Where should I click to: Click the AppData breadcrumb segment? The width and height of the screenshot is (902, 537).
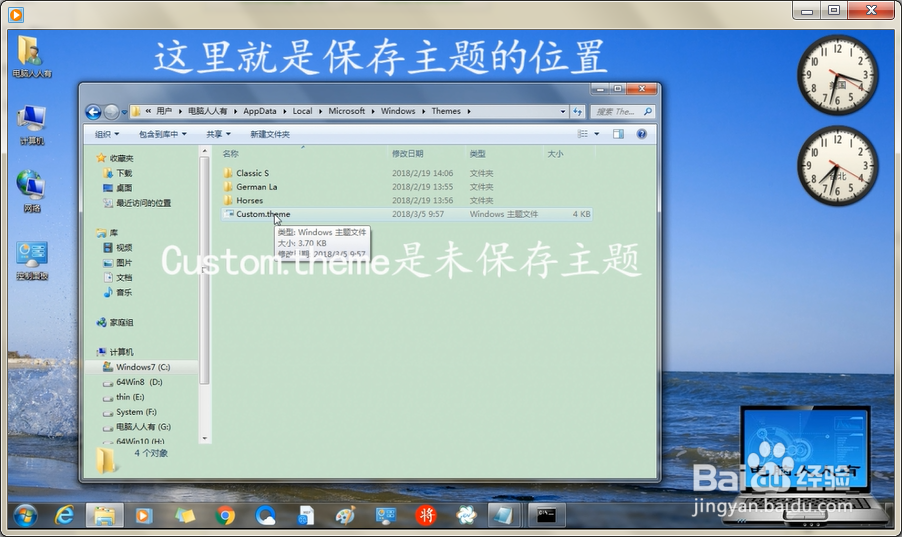click(259, 111)
